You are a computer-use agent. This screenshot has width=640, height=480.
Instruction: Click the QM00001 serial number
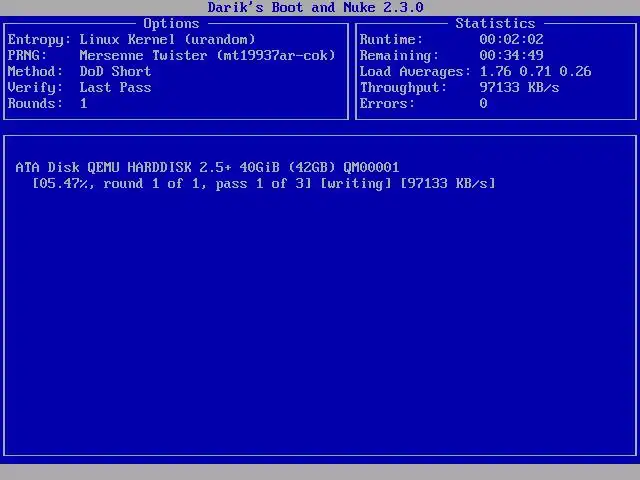click(371, 167)
